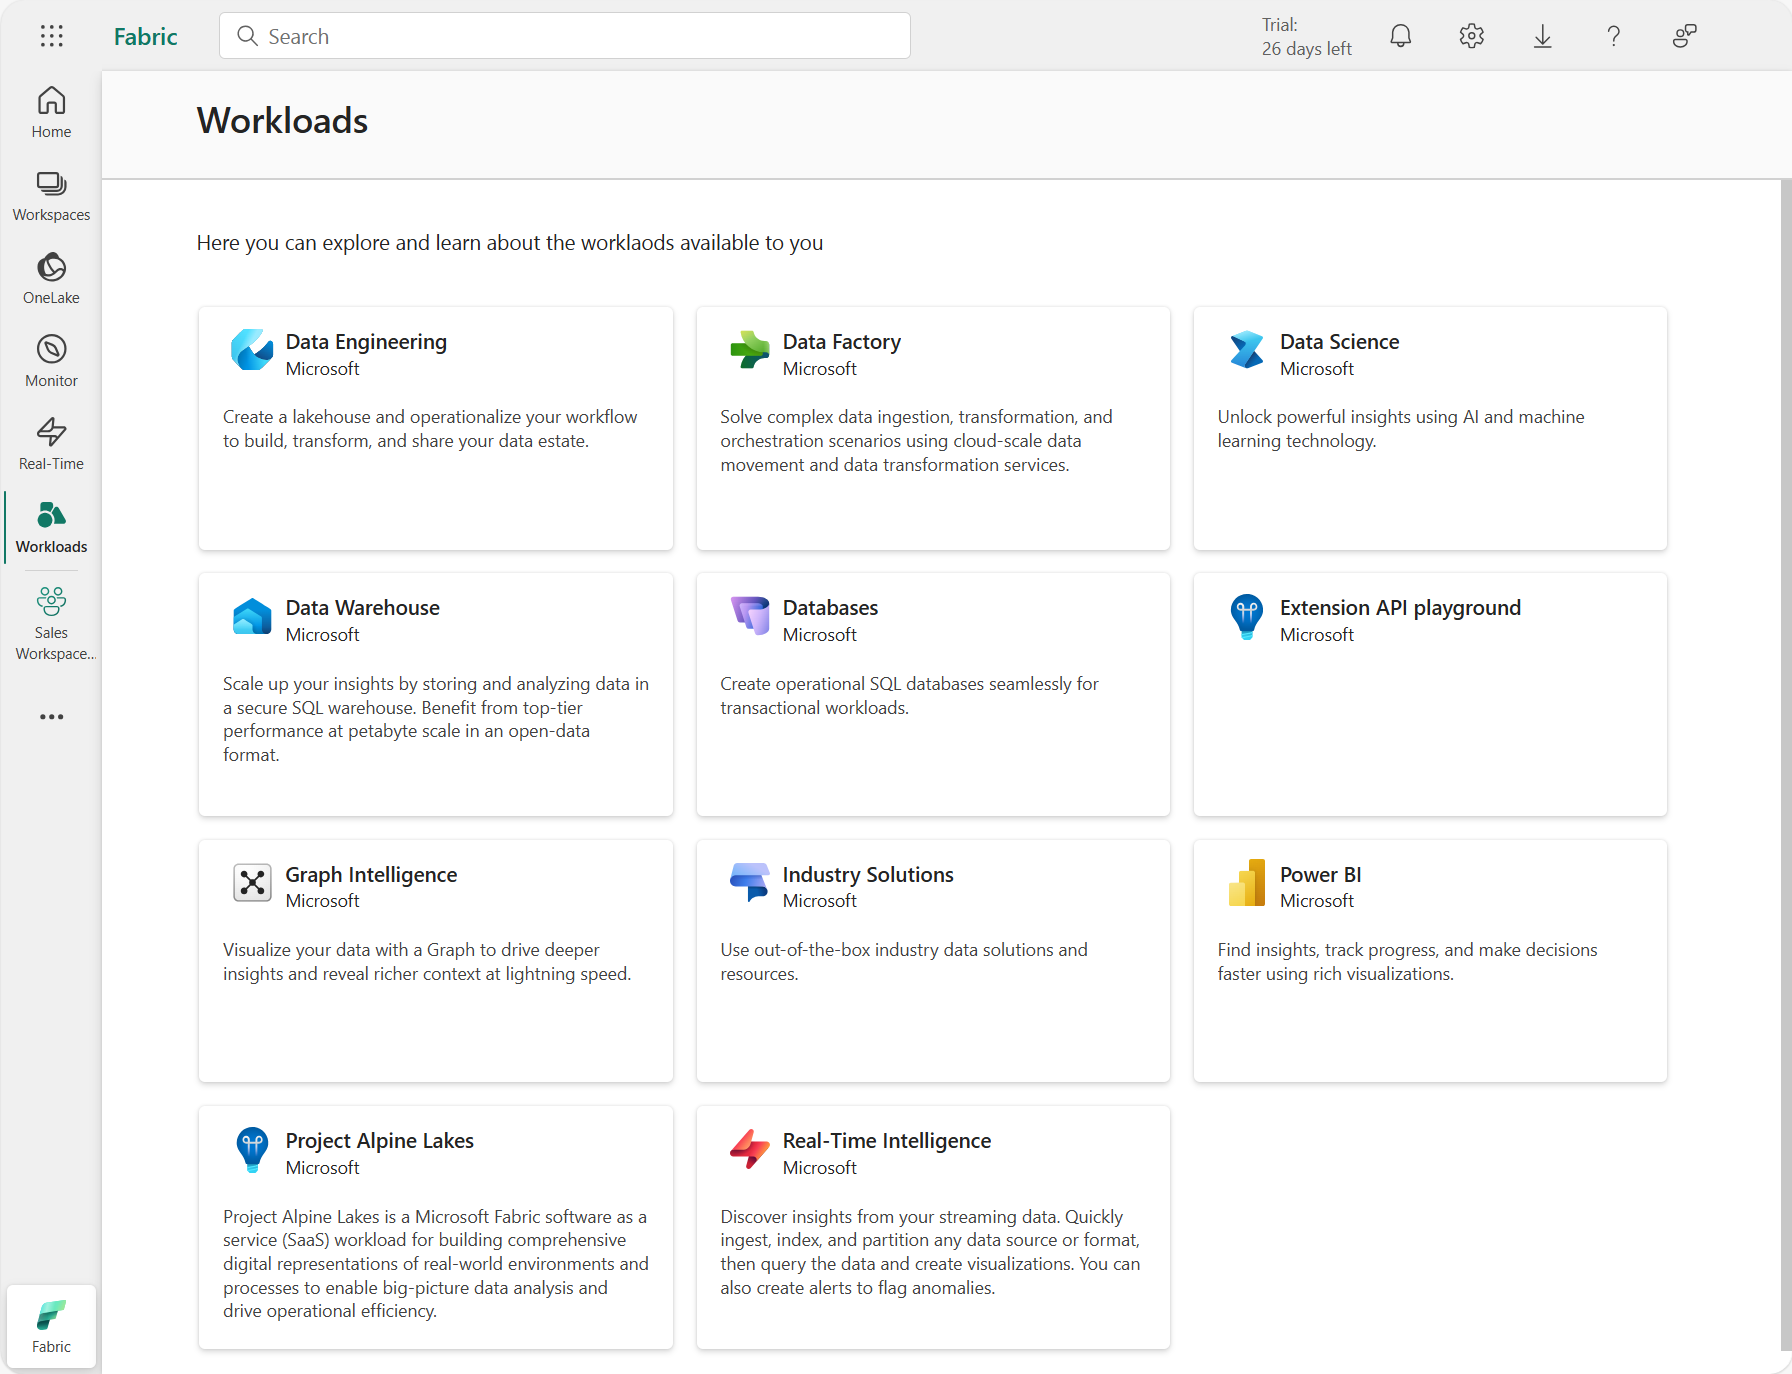Open the Power BI card title
The image size is (1792, 1374).
tap(1320, 875)
